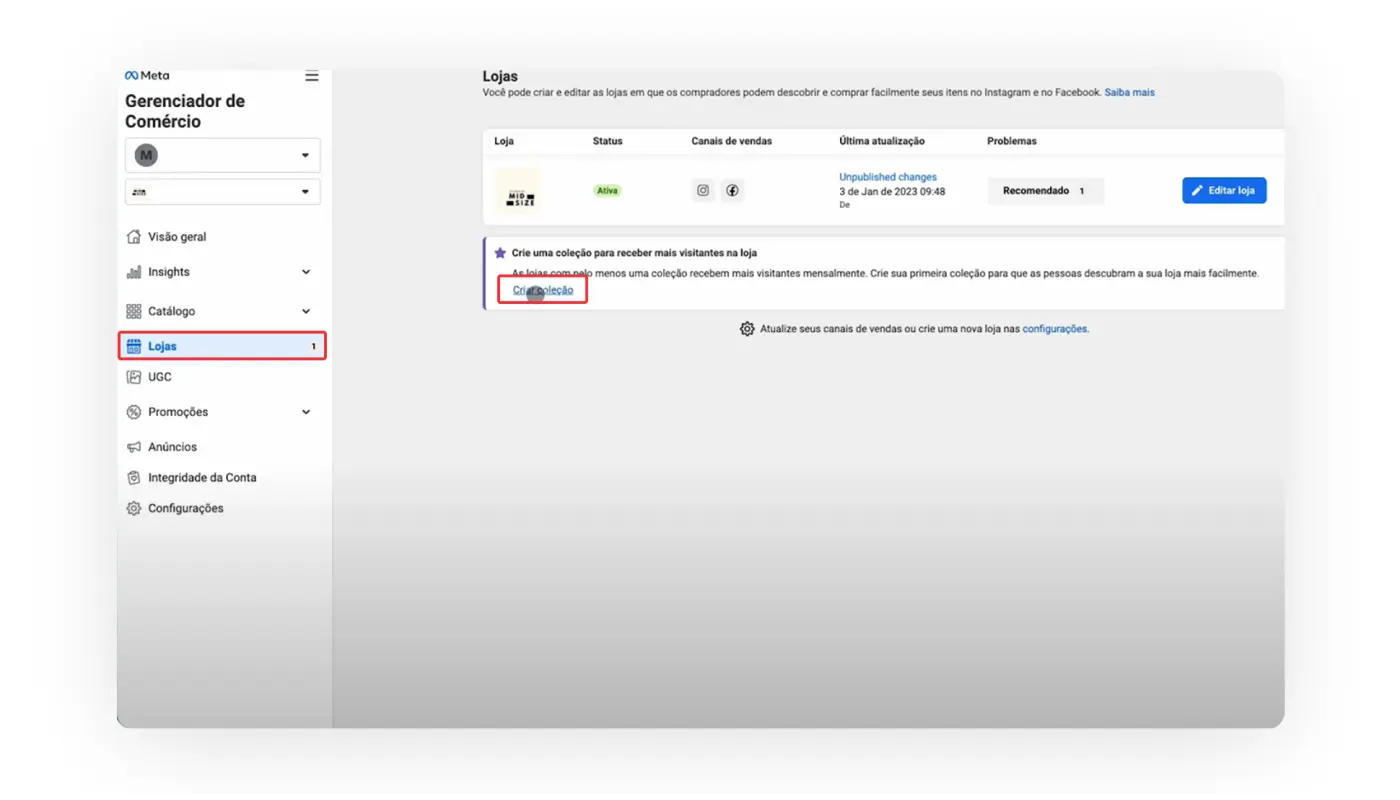
Task: Click the UGC image icon
Action: (x=134, y=377)
